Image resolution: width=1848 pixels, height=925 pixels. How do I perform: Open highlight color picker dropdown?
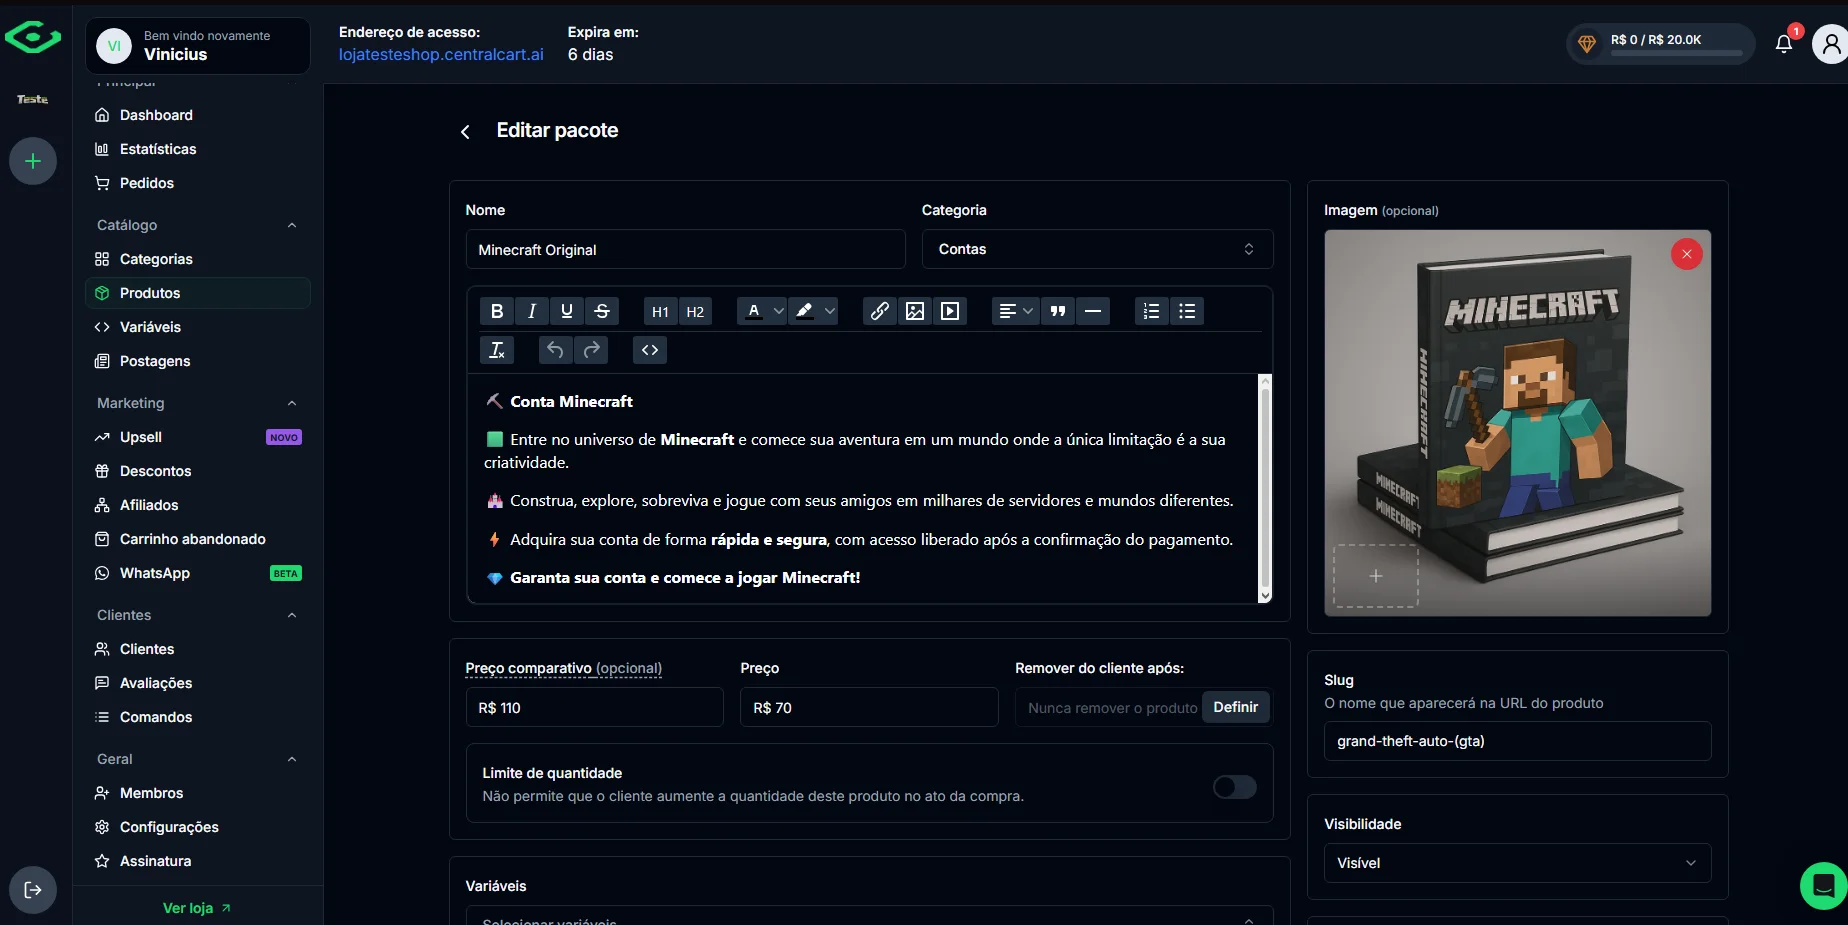point(813,311)
